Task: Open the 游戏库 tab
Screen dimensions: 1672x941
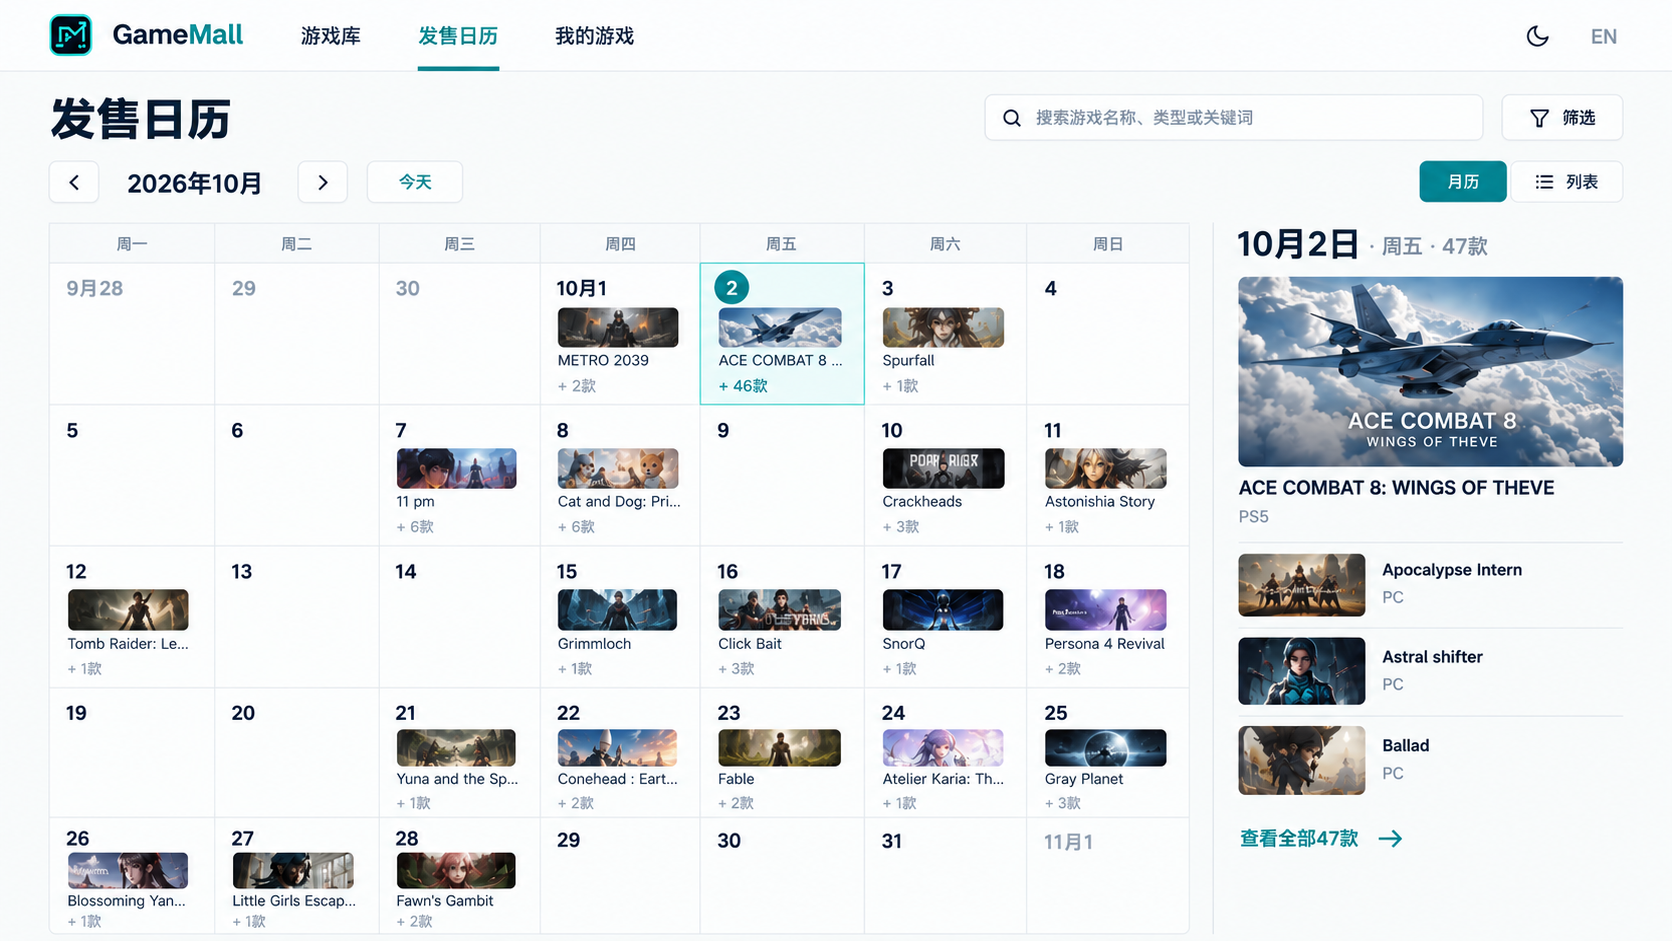Action: (x=330, y=36)
